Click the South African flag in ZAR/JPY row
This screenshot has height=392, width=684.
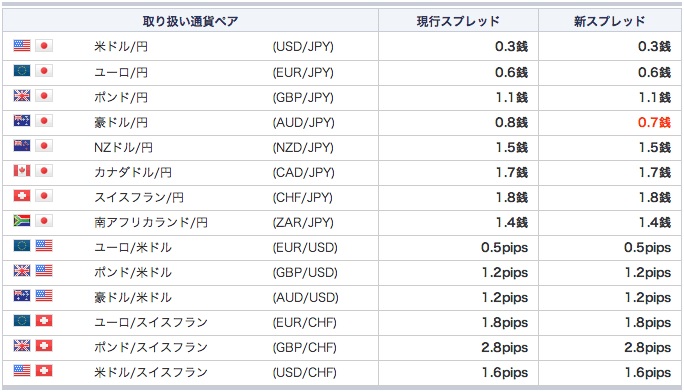pos(22,221)
